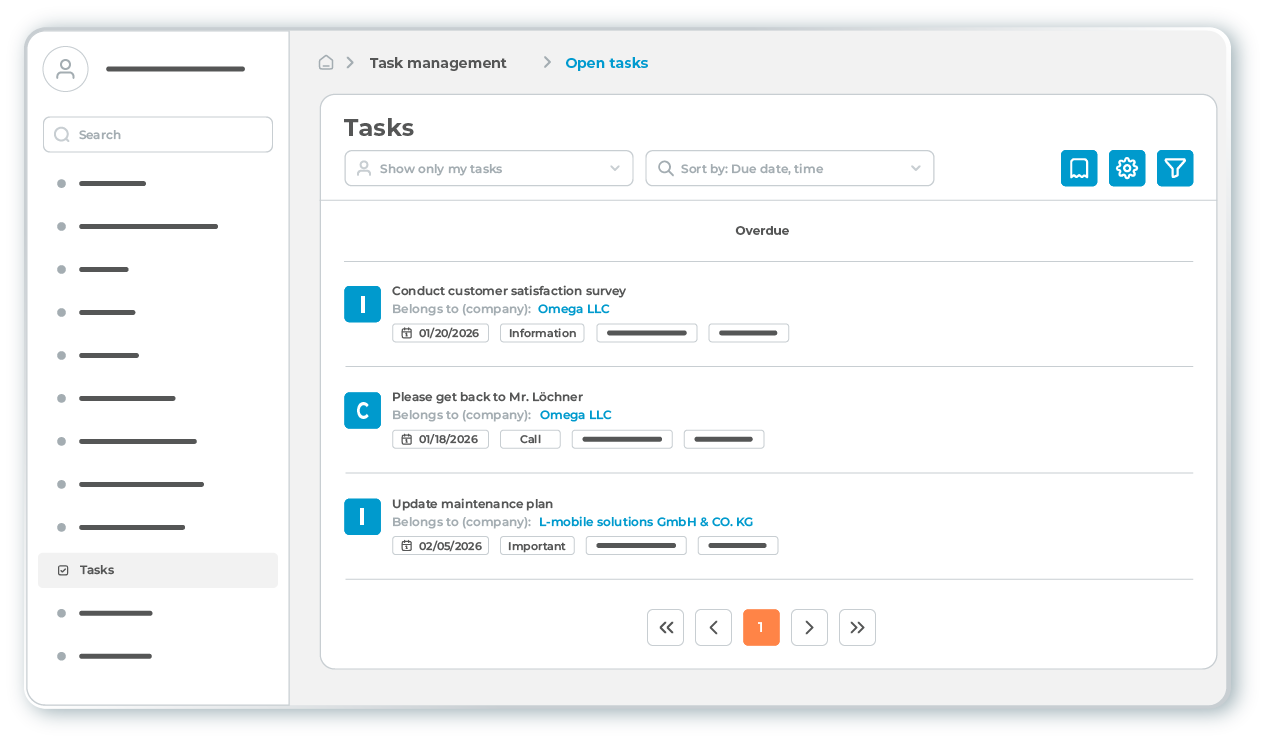Open Omega LLC link in the survey task
This screenshot has width=1266, height=742.
click(573, 309)
